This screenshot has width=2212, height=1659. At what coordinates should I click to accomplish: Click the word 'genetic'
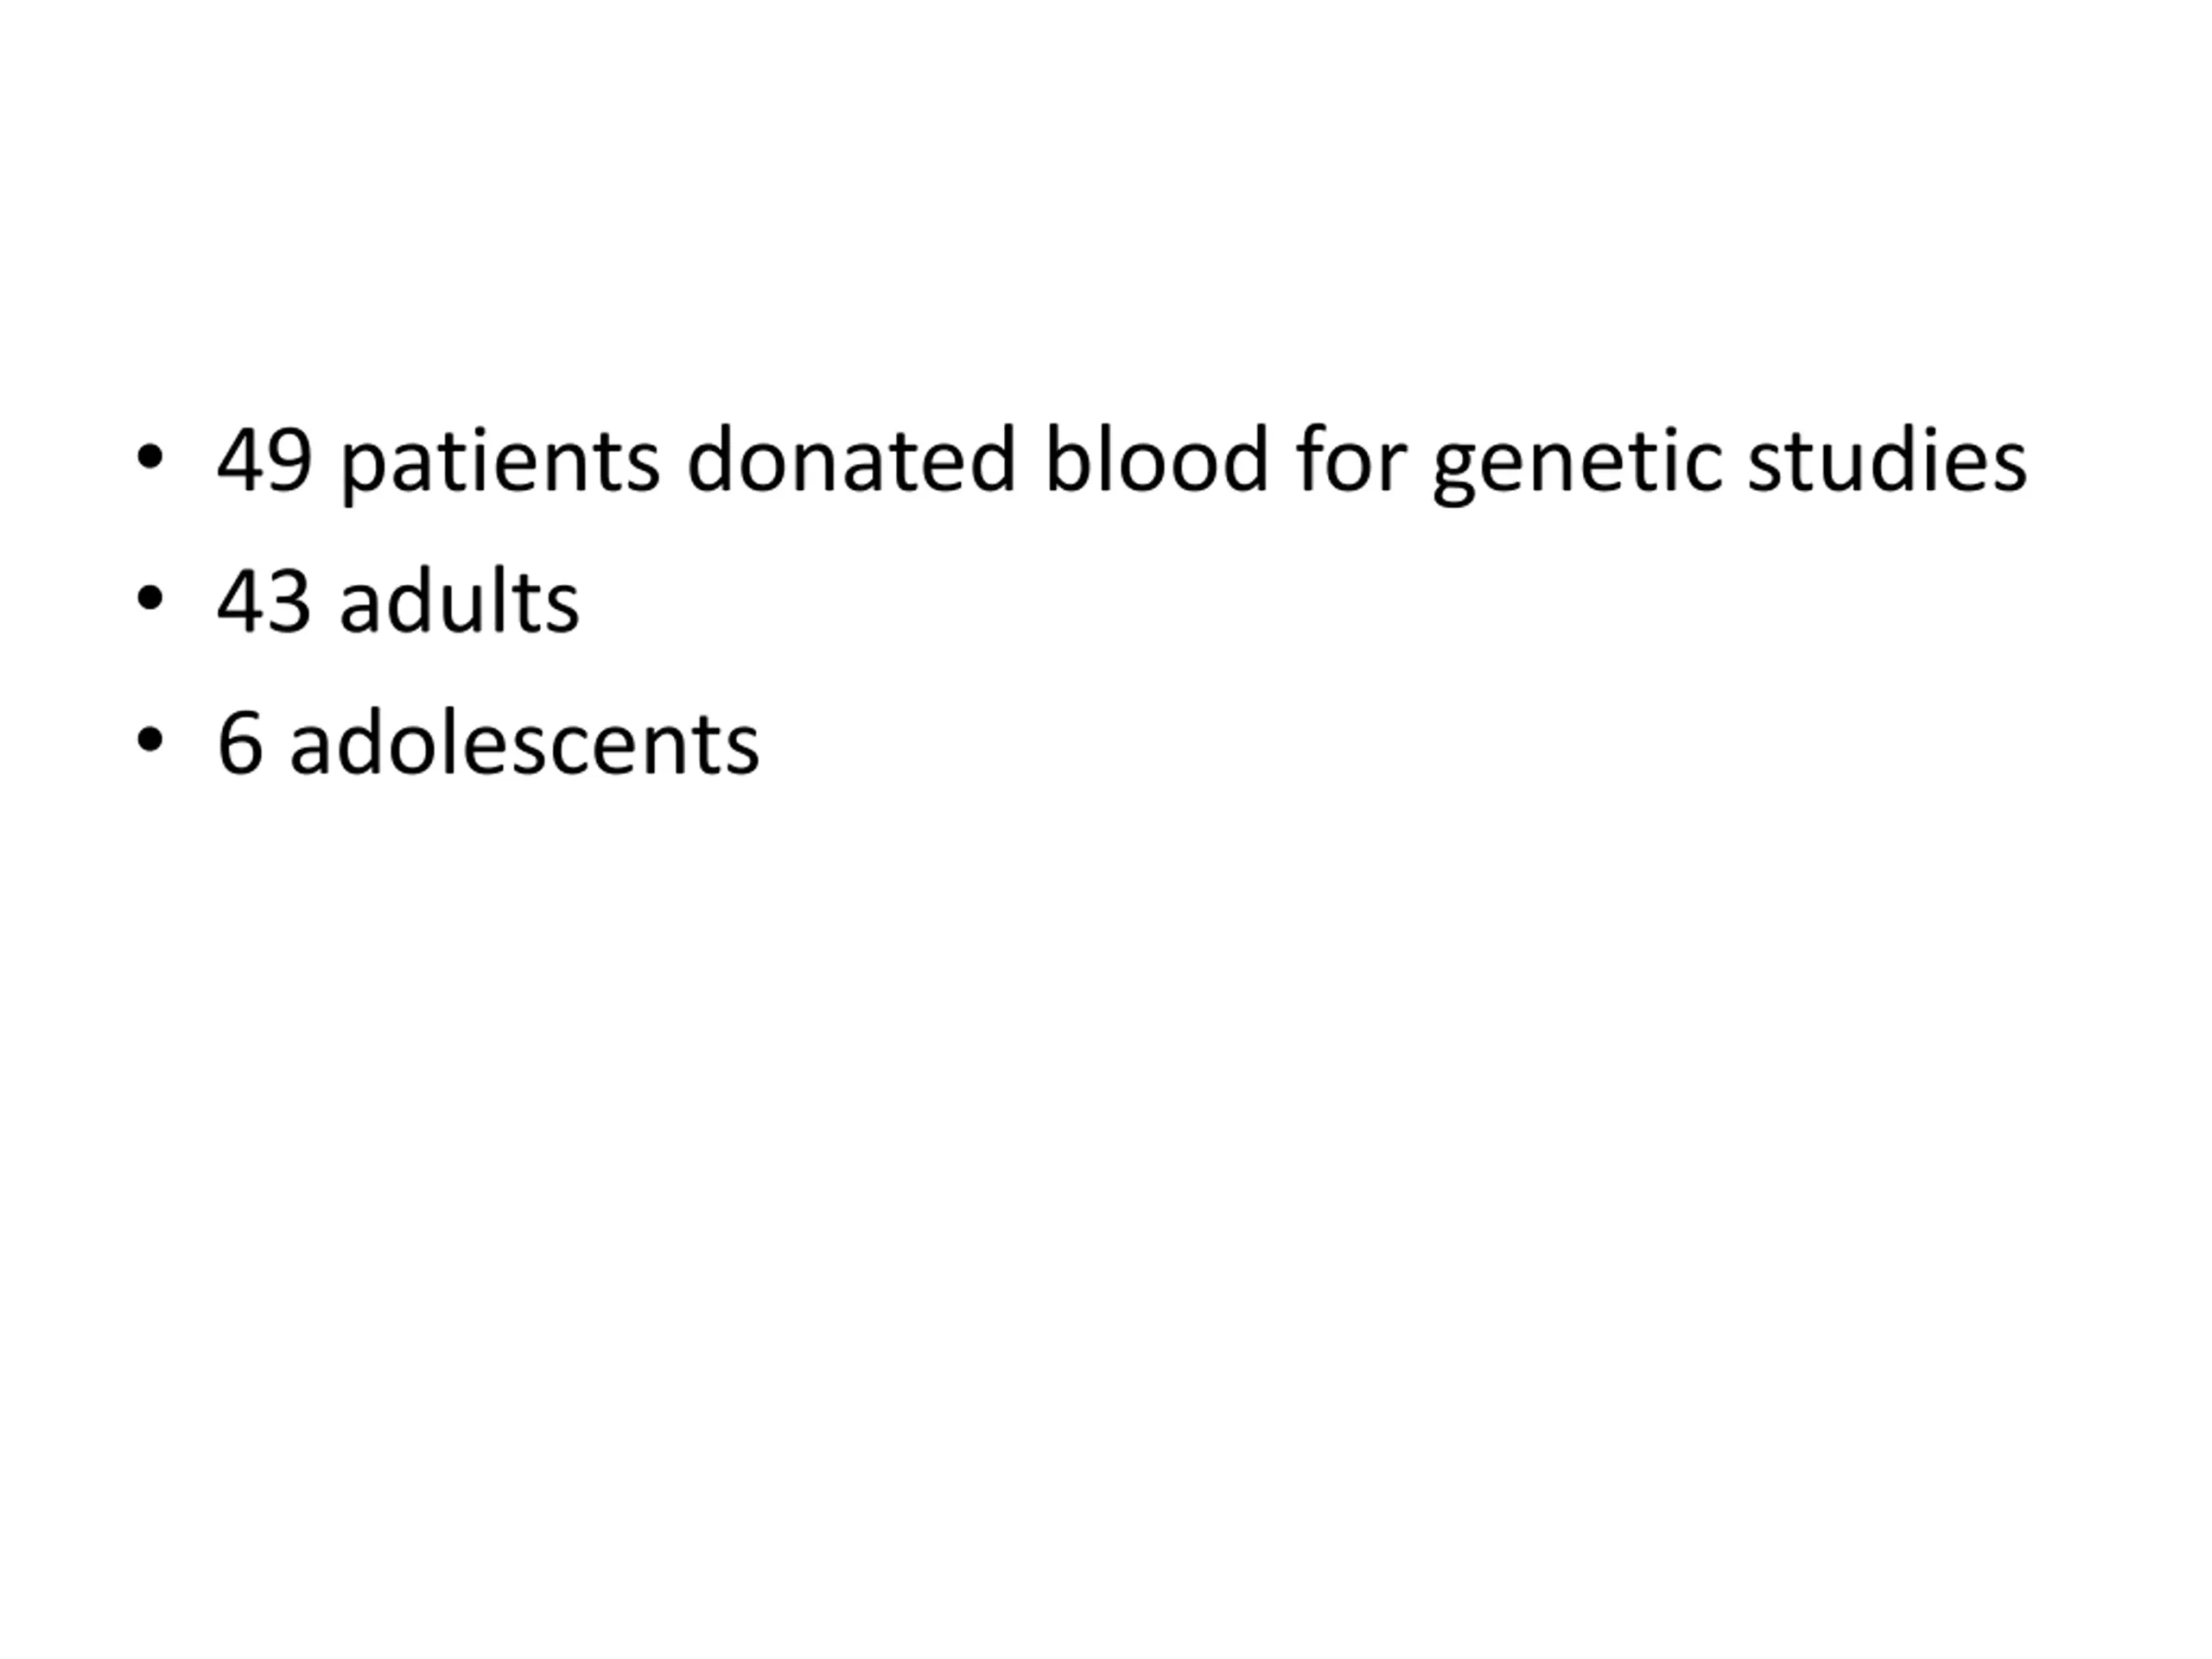pyautogui.click(x=1578, y=464)
